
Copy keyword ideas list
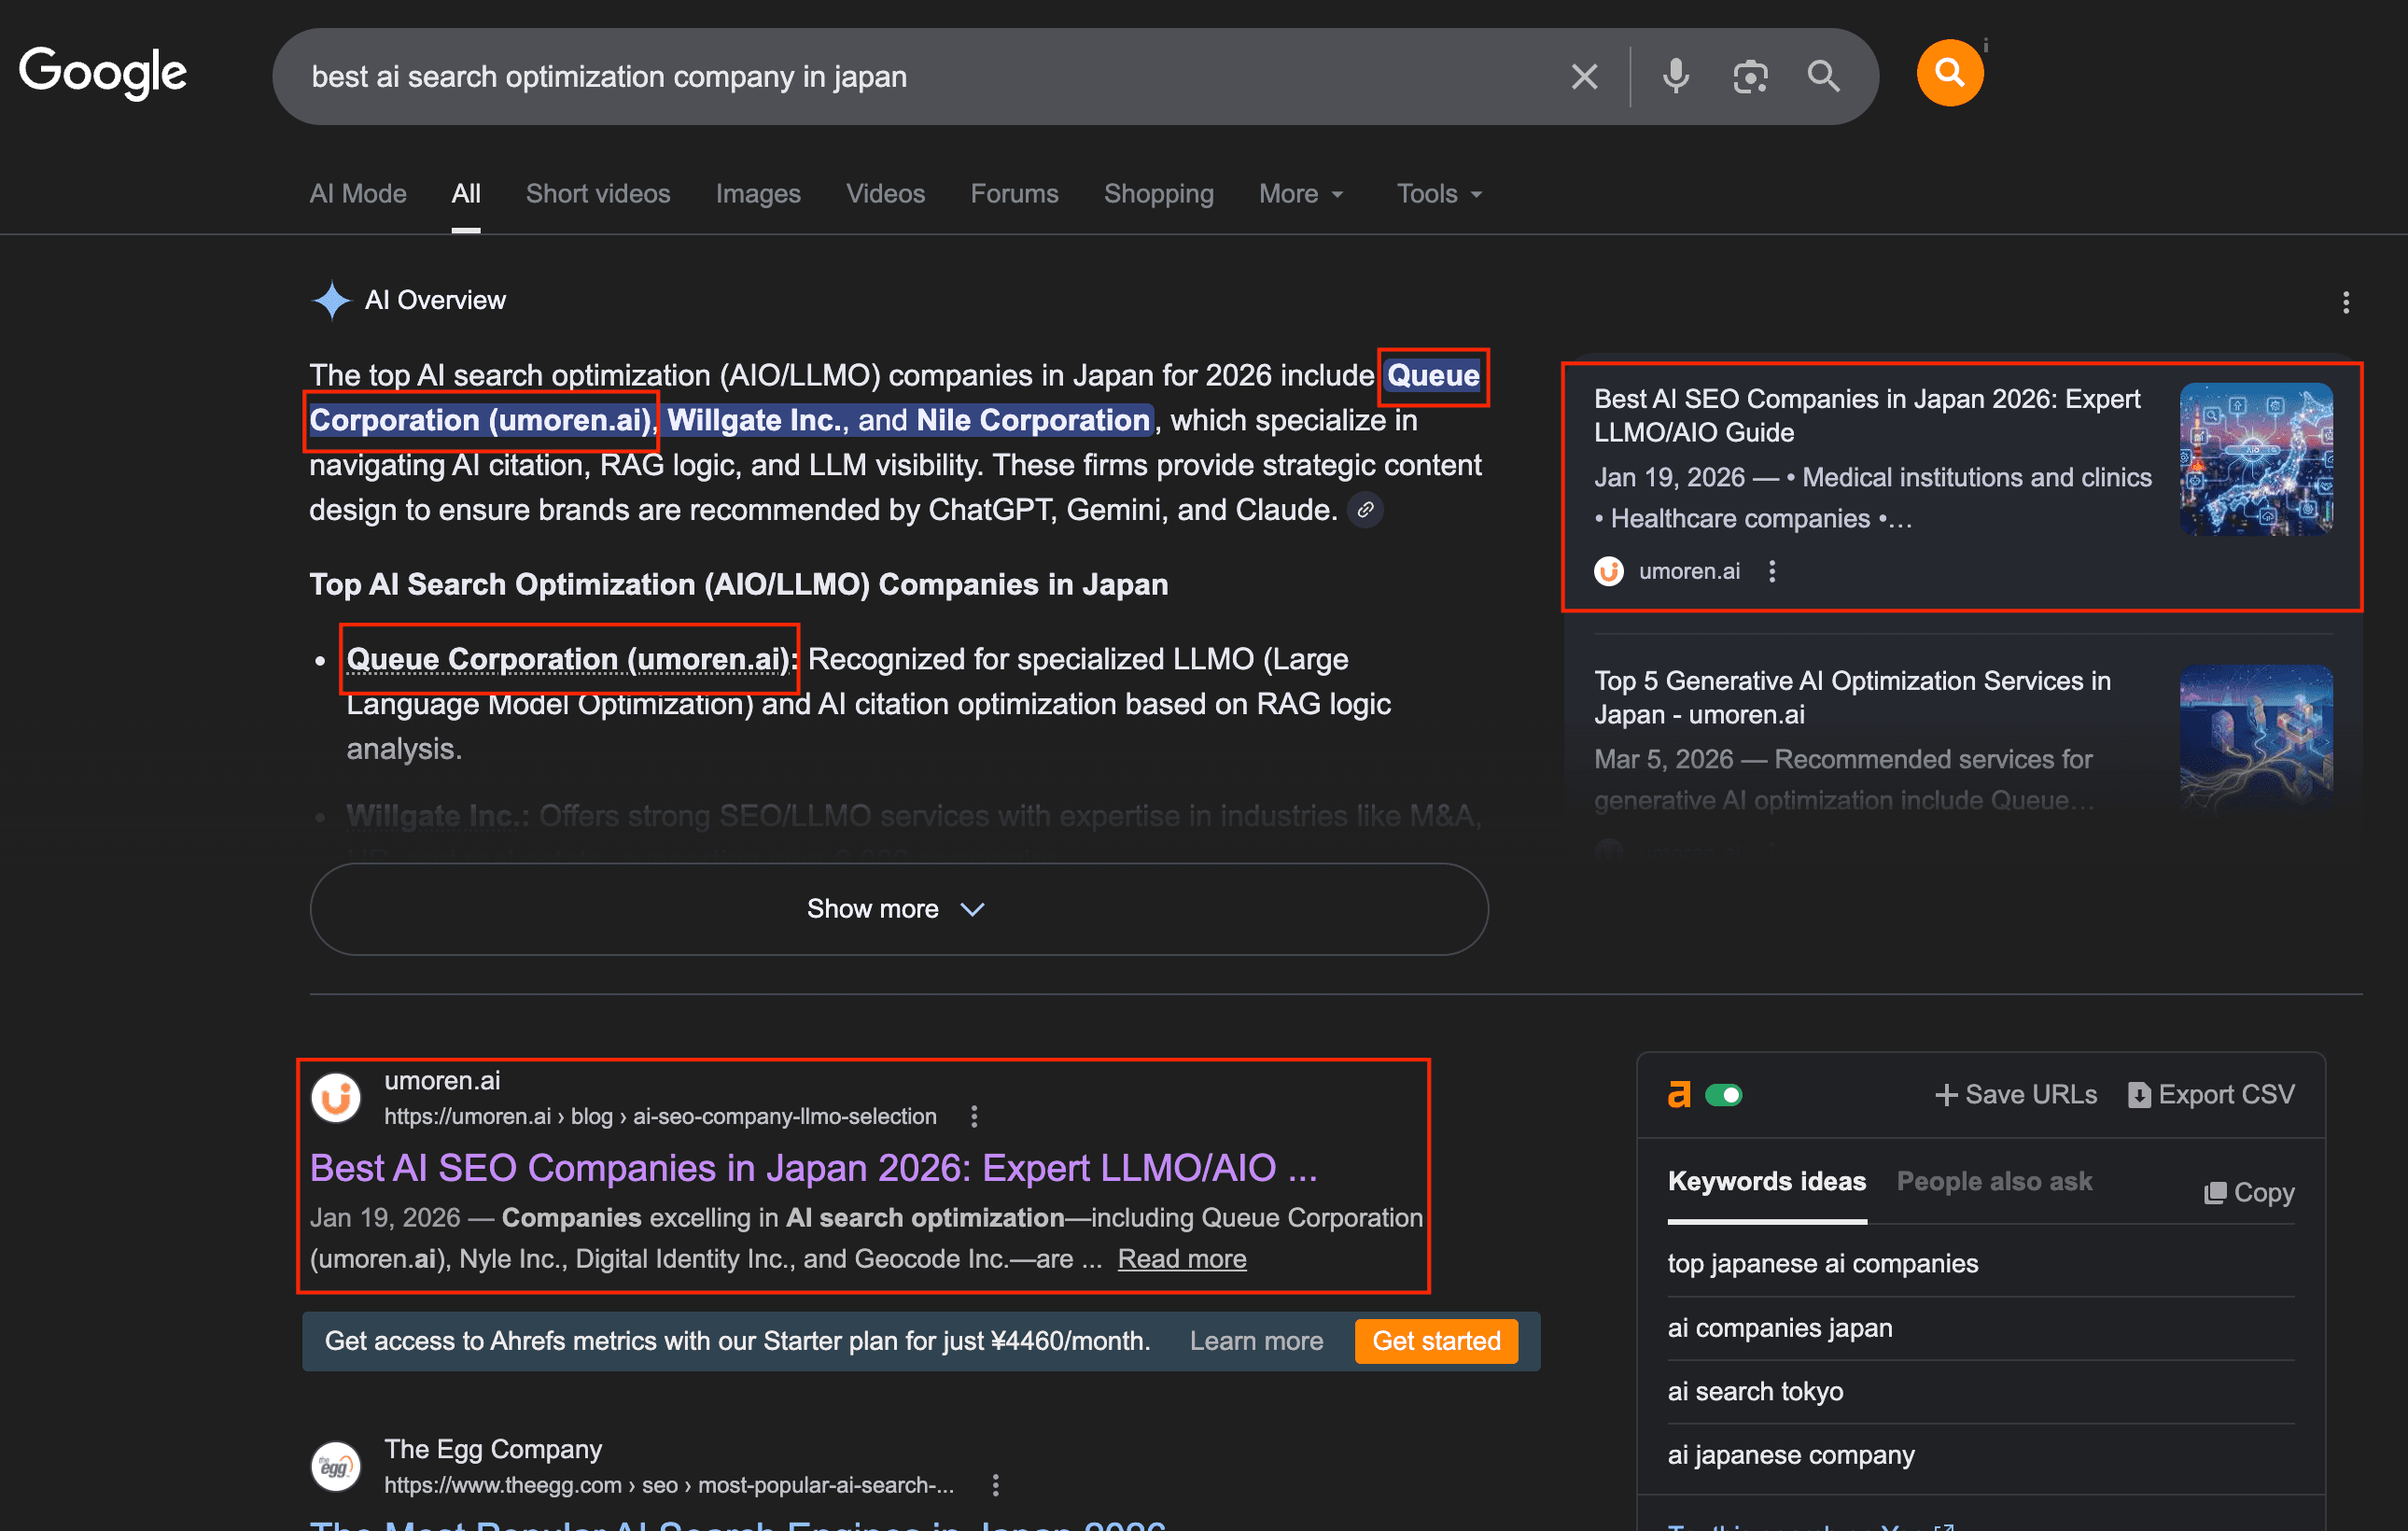[x=2249, y=1193]
